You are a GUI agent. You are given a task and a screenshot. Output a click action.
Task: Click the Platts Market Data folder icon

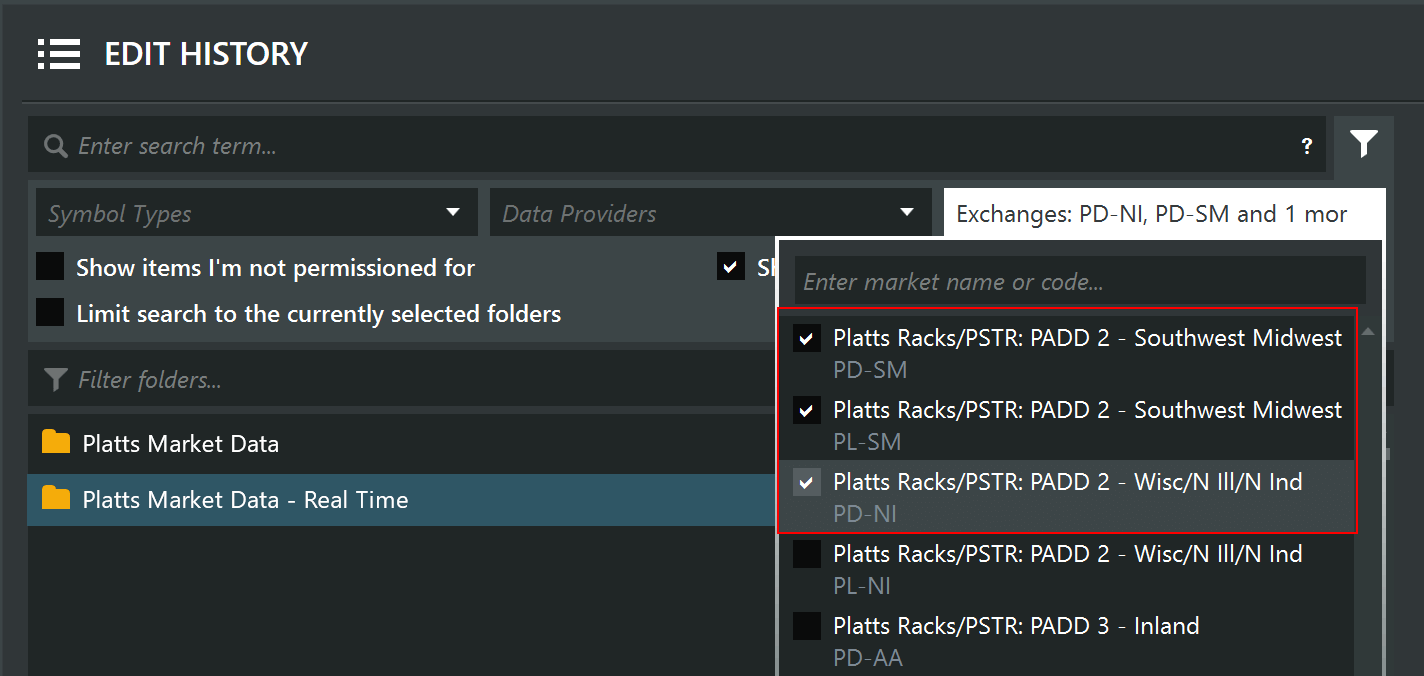(x=56, y=442)
